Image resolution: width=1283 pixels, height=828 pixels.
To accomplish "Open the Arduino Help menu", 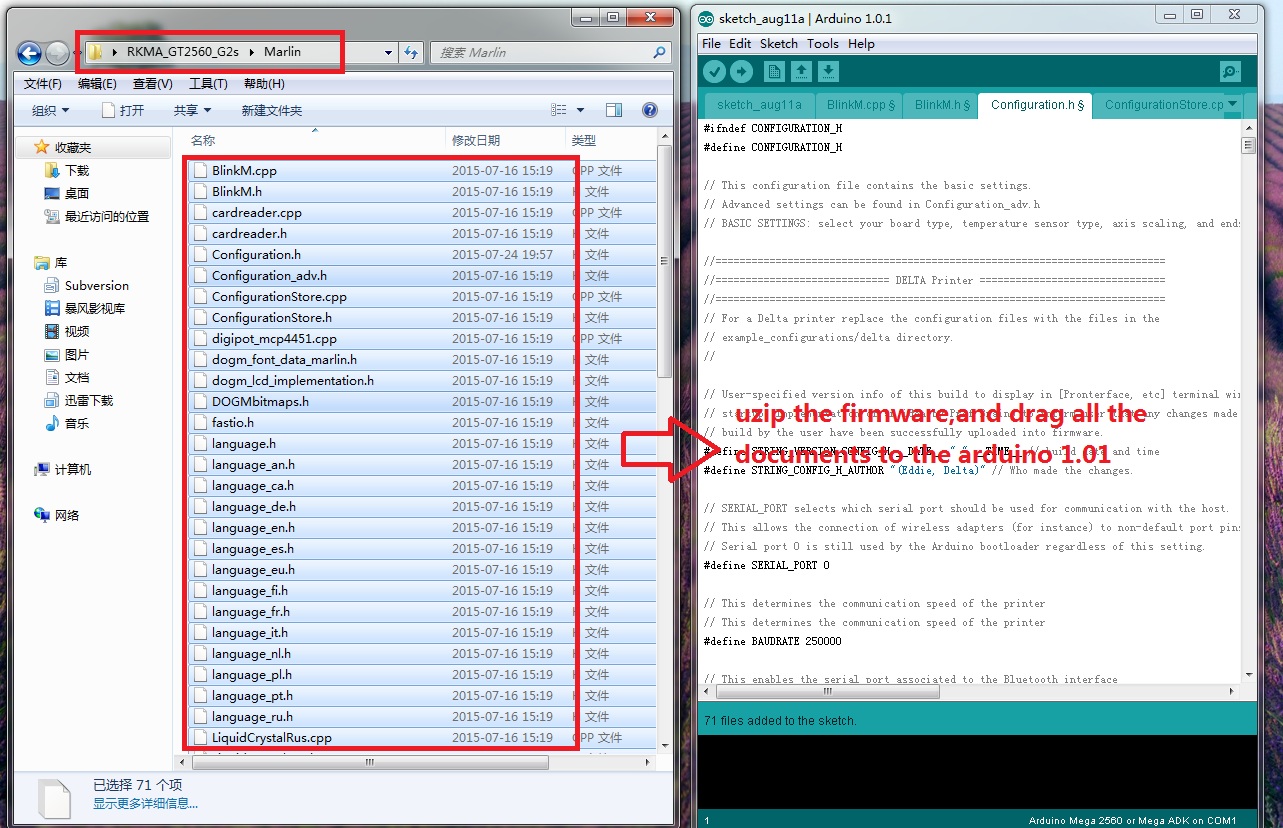I will tap(861, 44).
